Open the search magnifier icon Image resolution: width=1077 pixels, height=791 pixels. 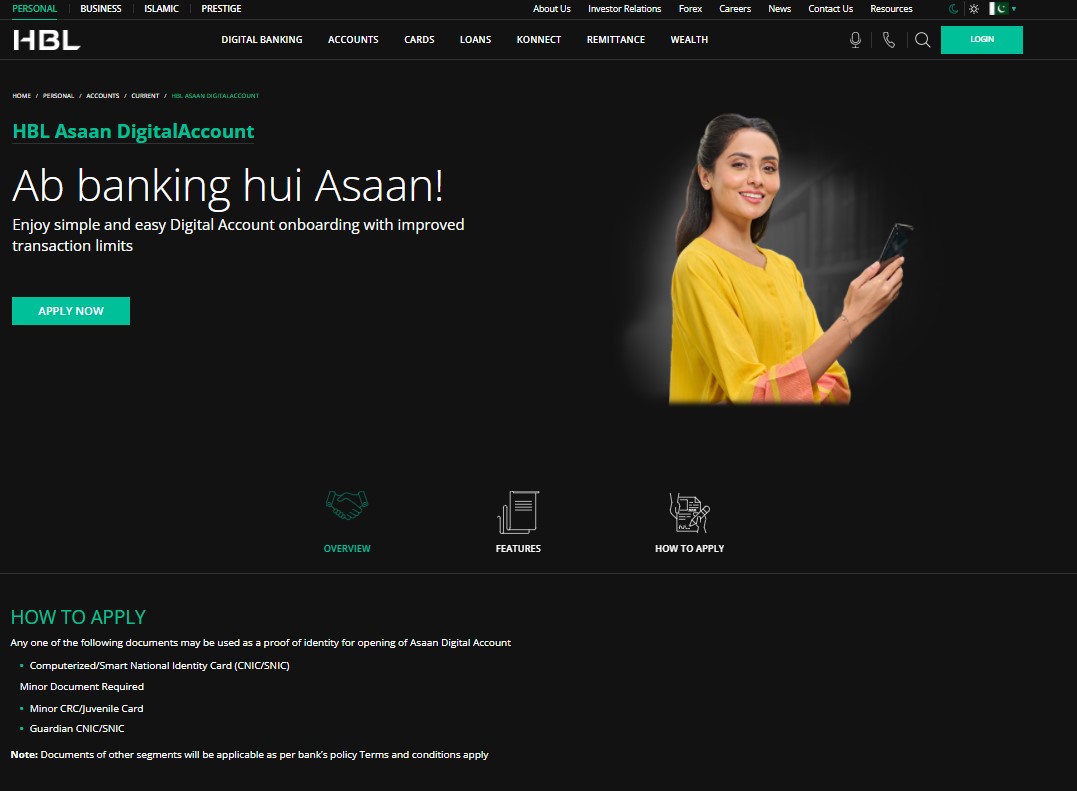[x=922, y=40]
